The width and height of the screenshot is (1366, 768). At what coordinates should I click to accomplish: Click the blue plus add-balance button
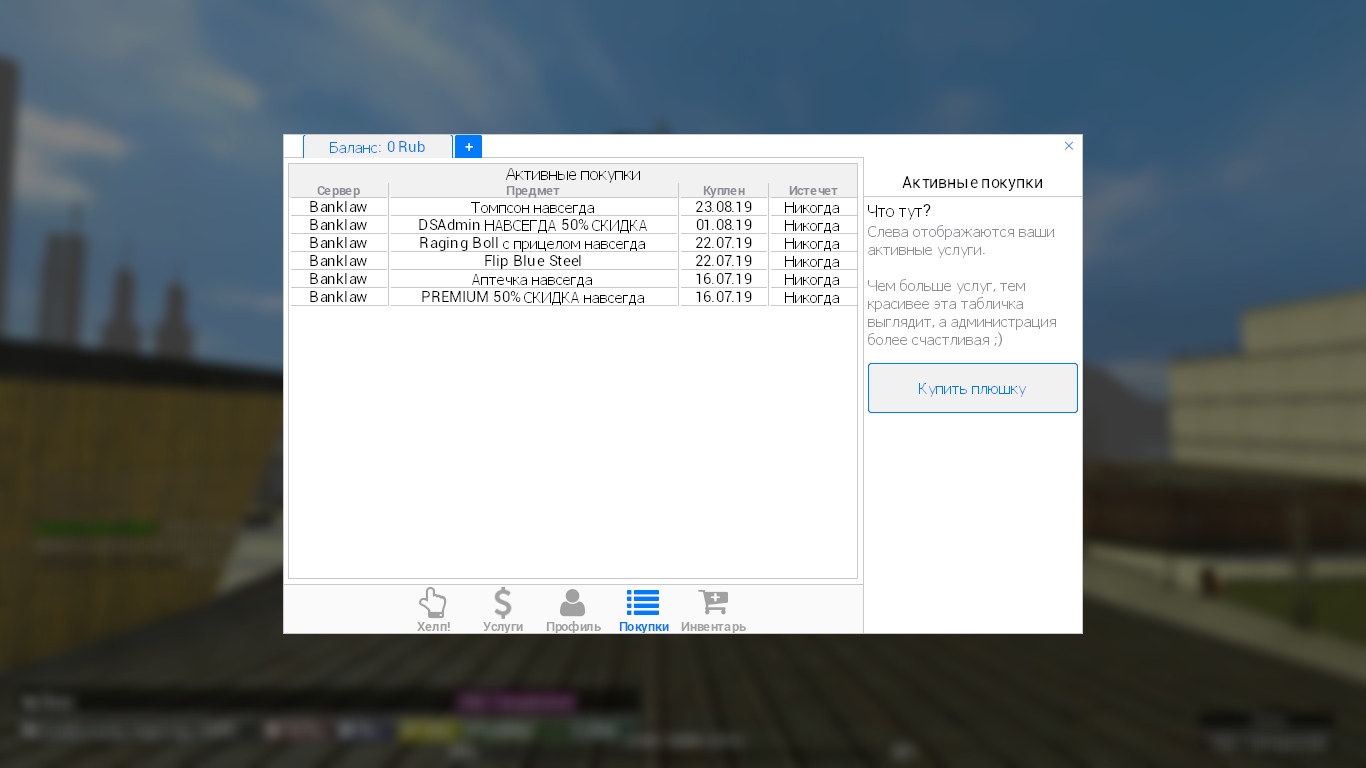(x=468, y=147)
